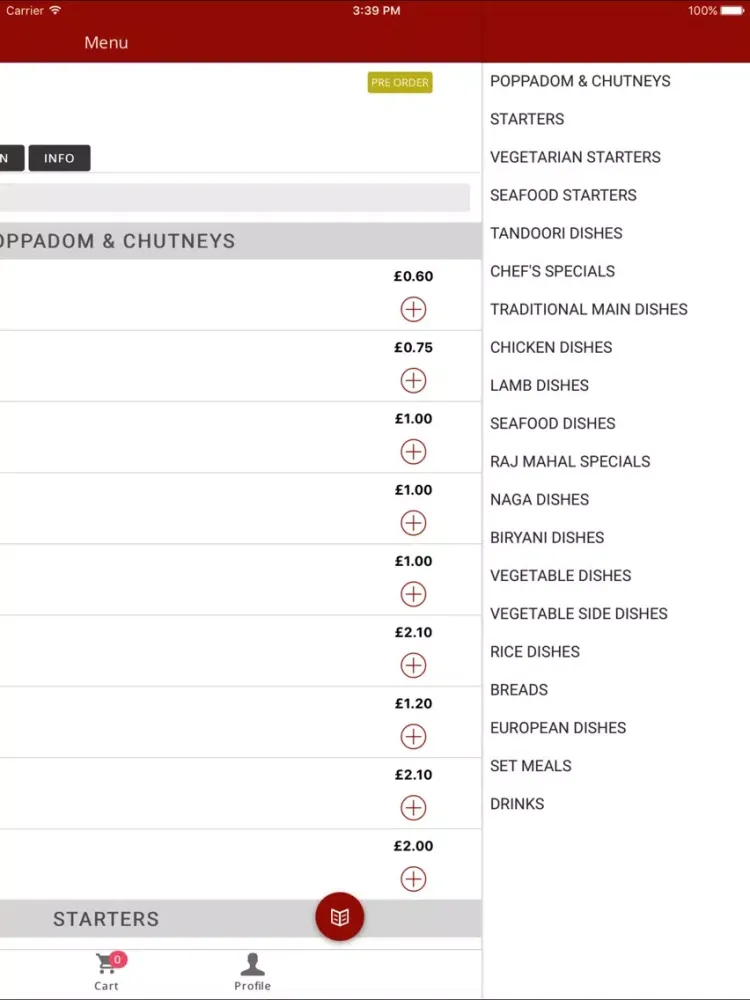
Task: Go to CHEF'S SPECIALS category
Action: point(552,271)
